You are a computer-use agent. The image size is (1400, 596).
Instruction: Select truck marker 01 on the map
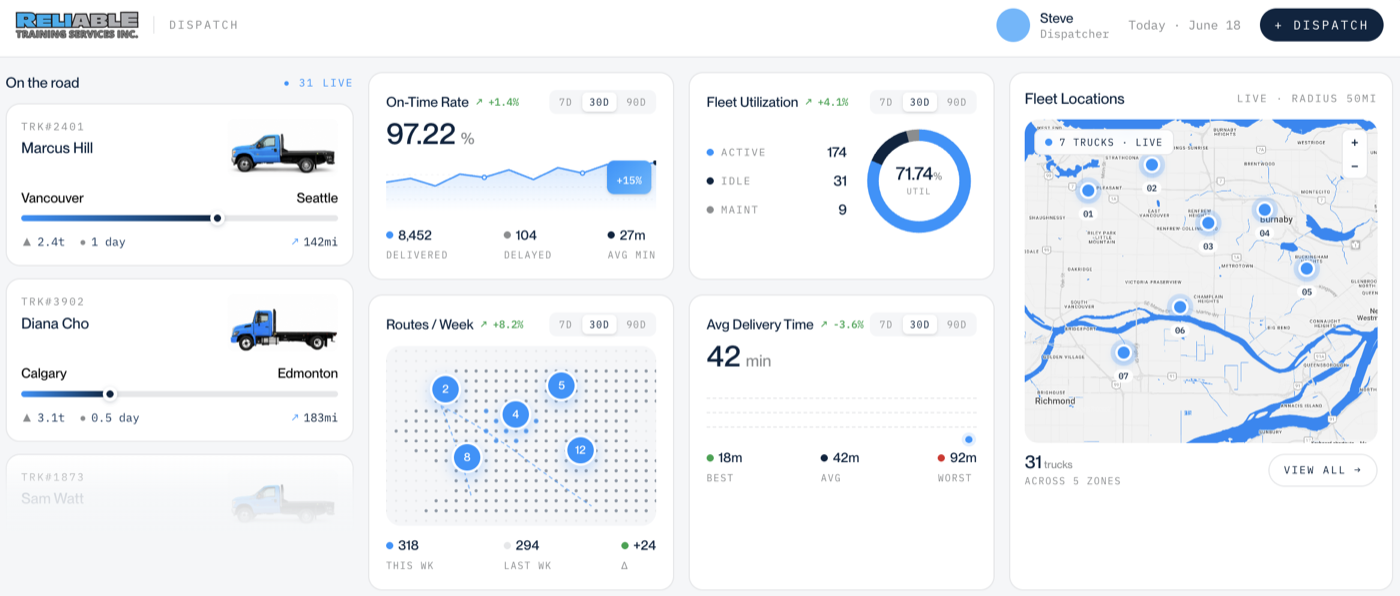coord(1088,190)
